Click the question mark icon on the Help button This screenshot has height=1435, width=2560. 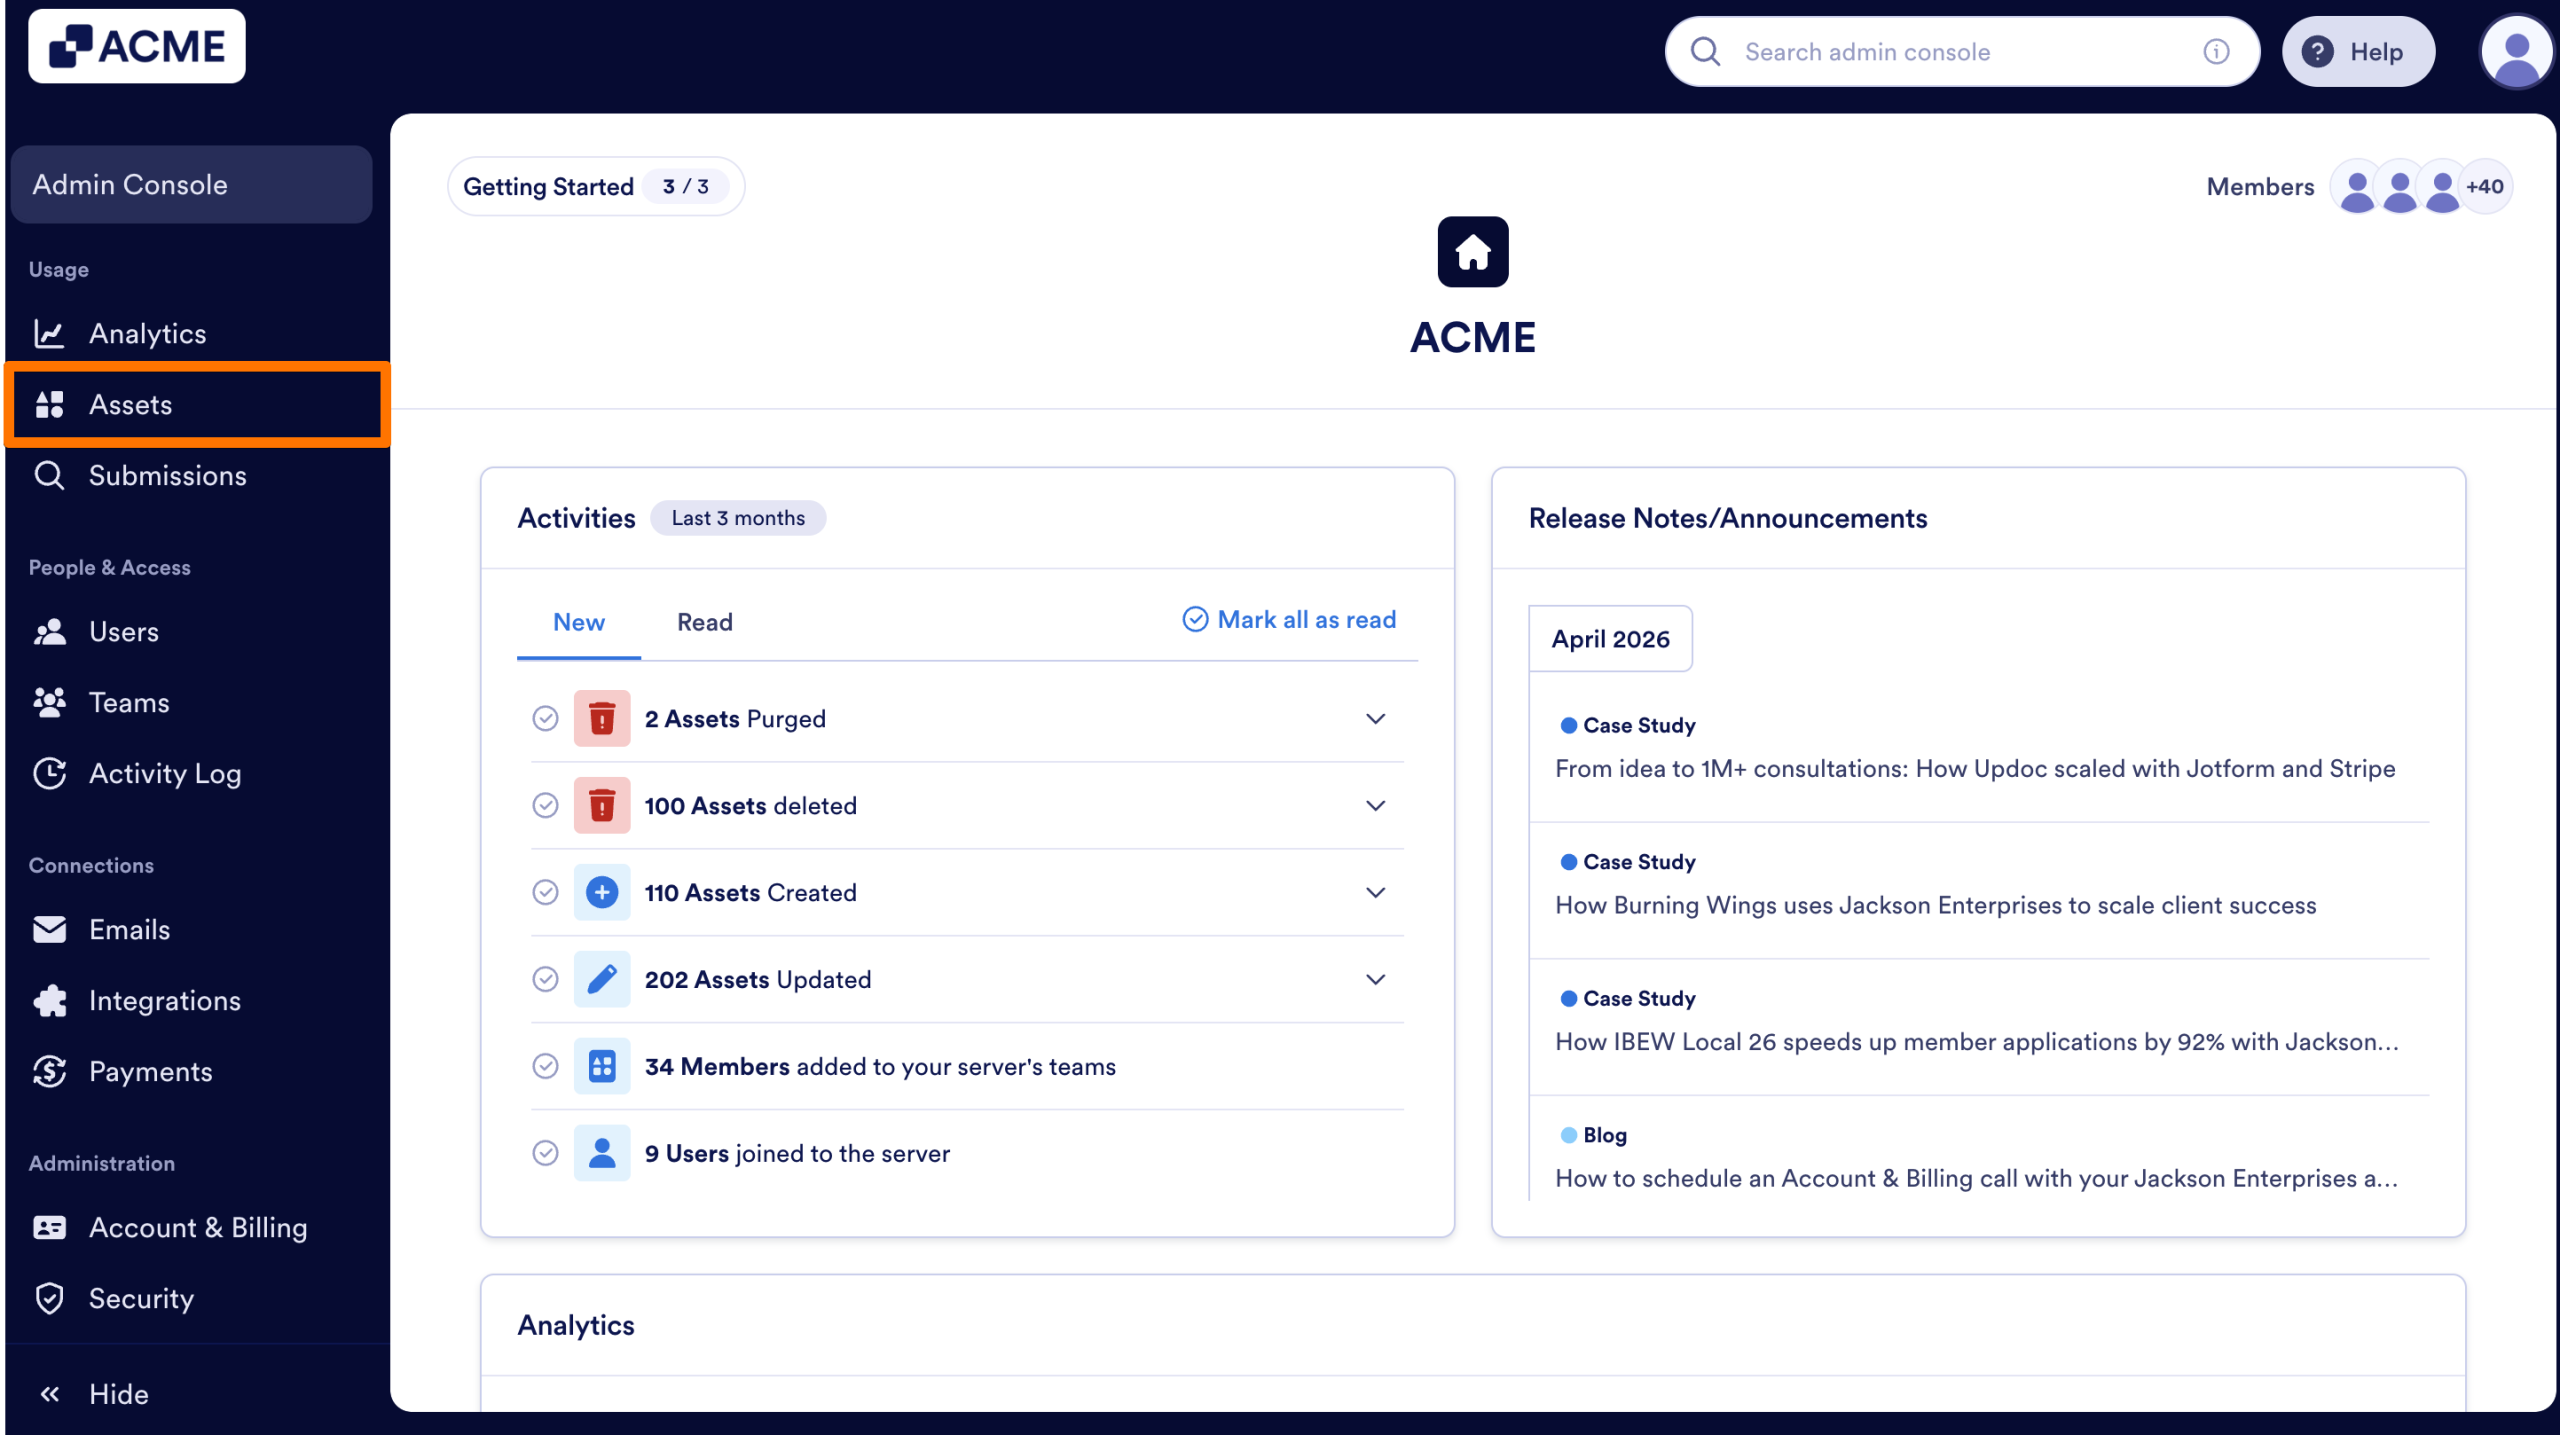2318,52
